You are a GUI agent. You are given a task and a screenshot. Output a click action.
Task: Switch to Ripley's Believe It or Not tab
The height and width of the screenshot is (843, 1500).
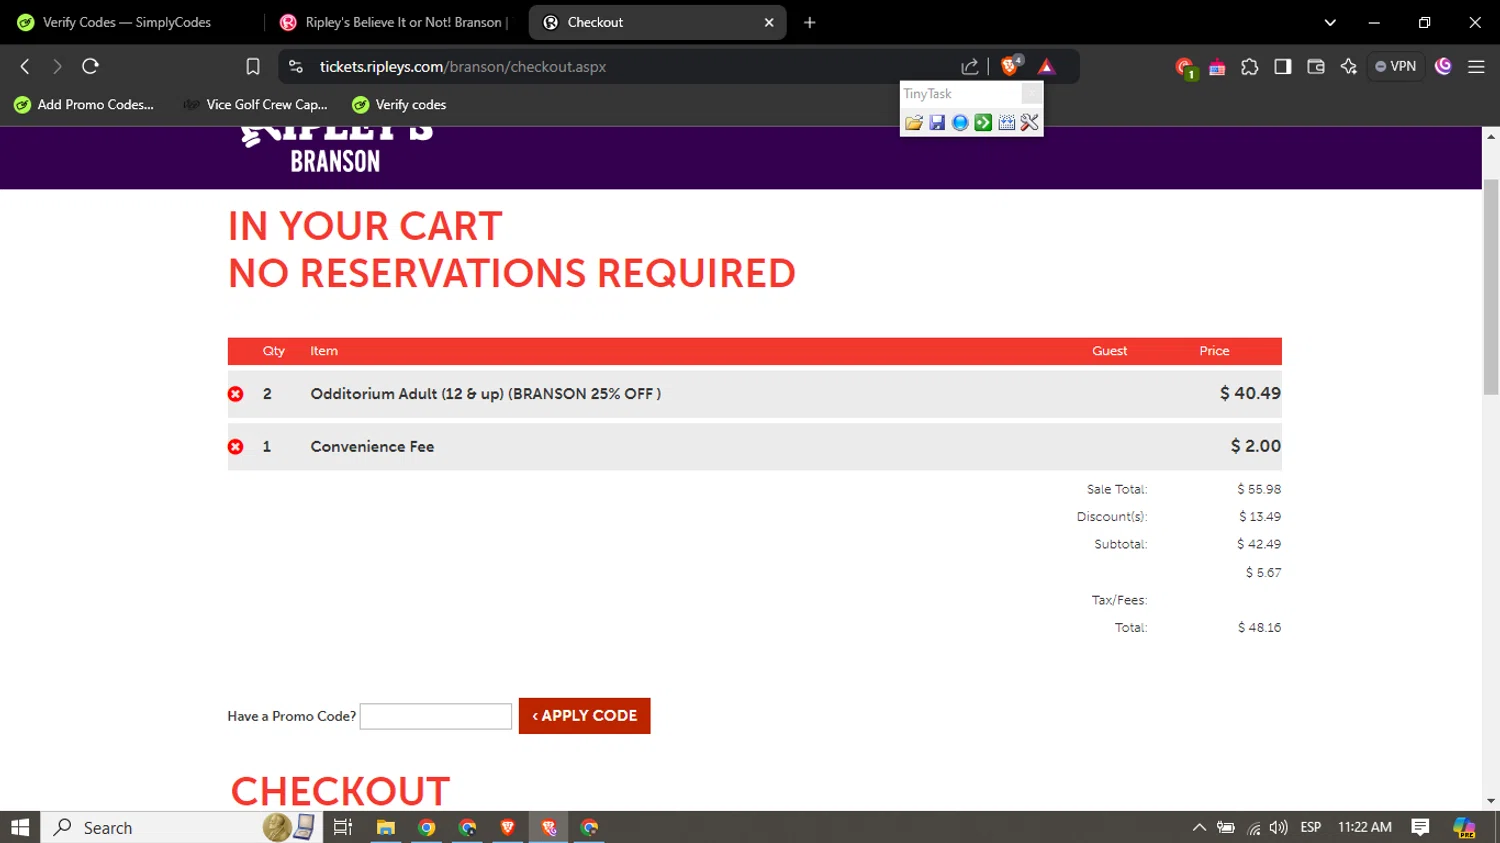[395, 22]
